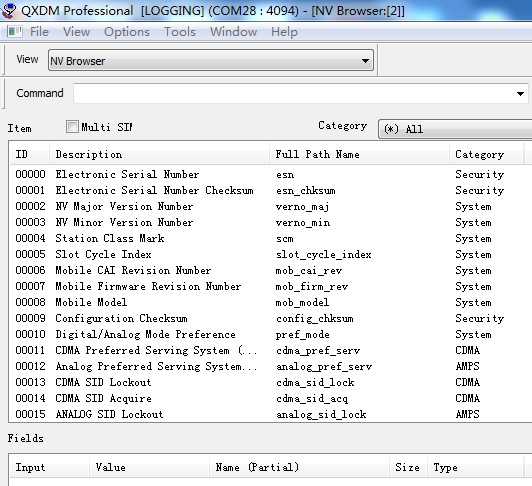Open the Window menu
The height and width of the screenshot is (486, 532).
[233, 32]
